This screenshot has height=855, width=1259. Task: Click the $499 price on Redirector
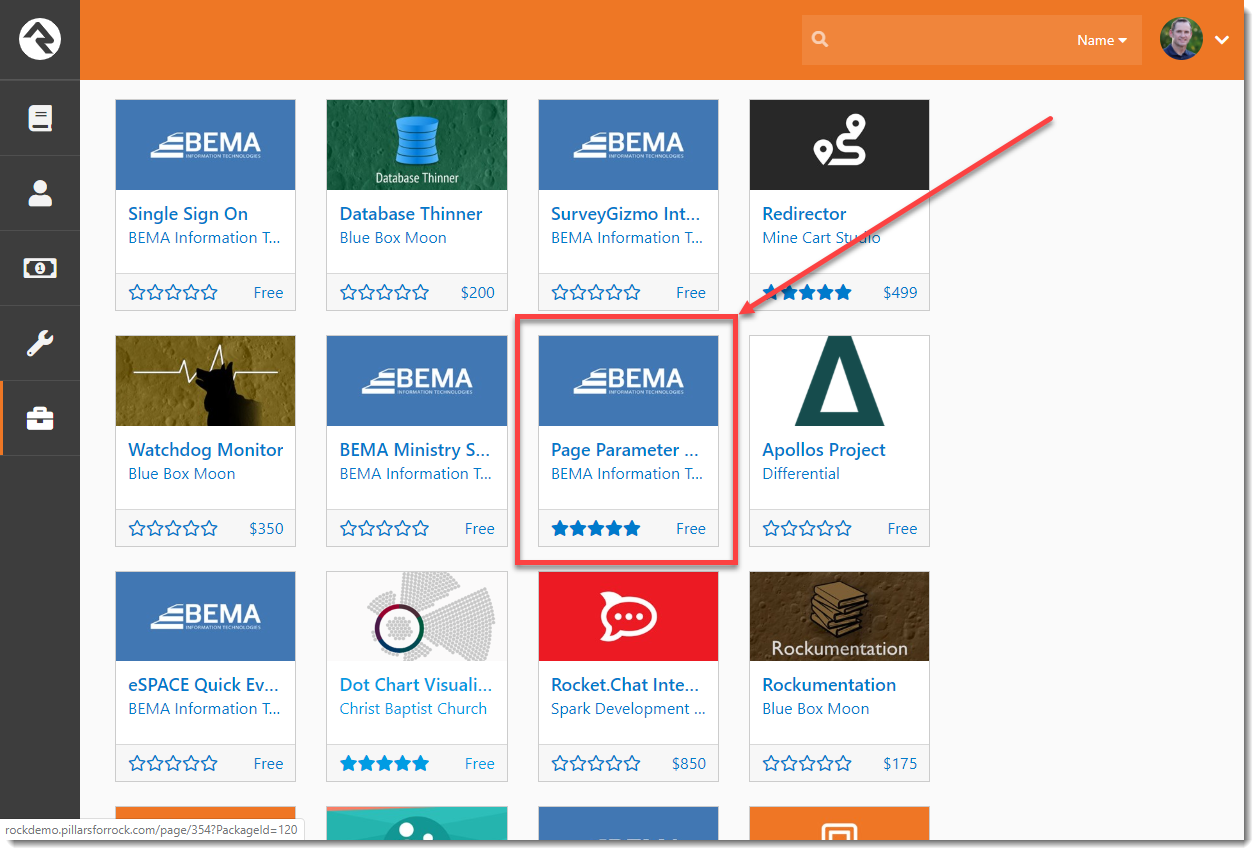(x=900, y=293)
